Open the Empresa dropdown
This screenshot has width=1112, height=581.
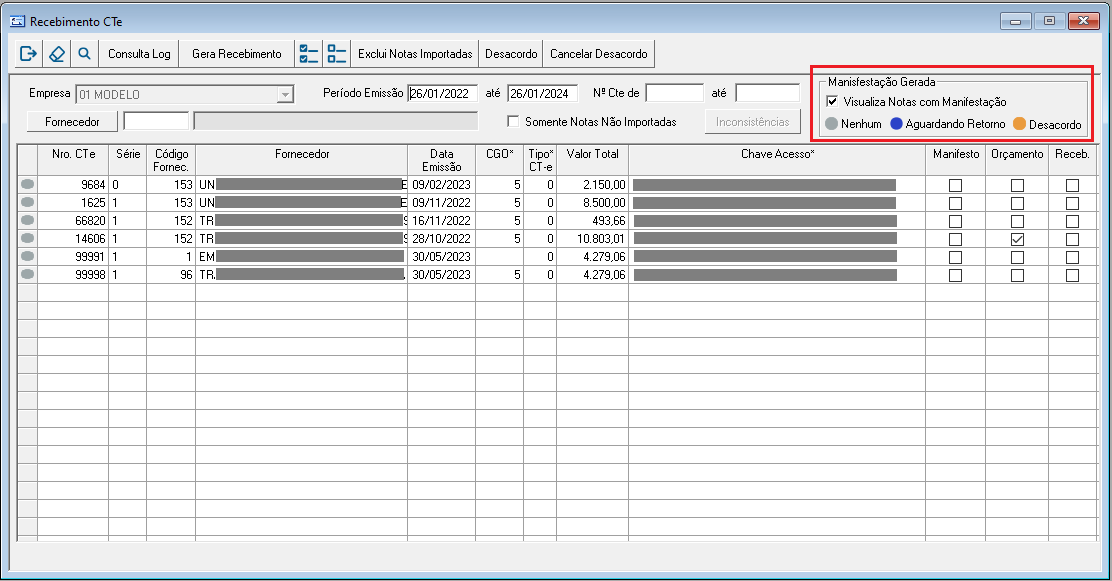point(285,94)
